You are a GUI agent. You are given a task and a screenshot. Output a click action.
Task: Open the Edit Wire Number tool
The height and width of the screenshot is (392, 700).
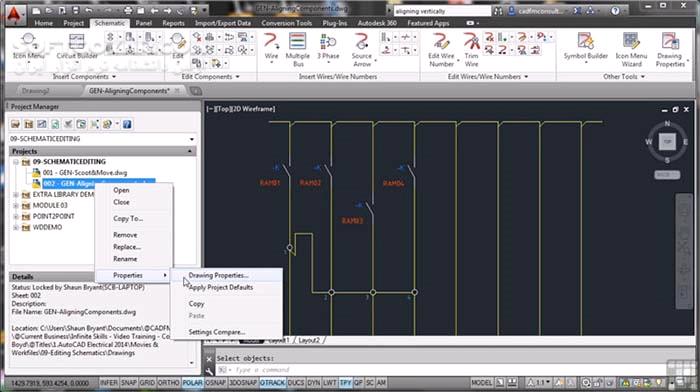point(441,50)
